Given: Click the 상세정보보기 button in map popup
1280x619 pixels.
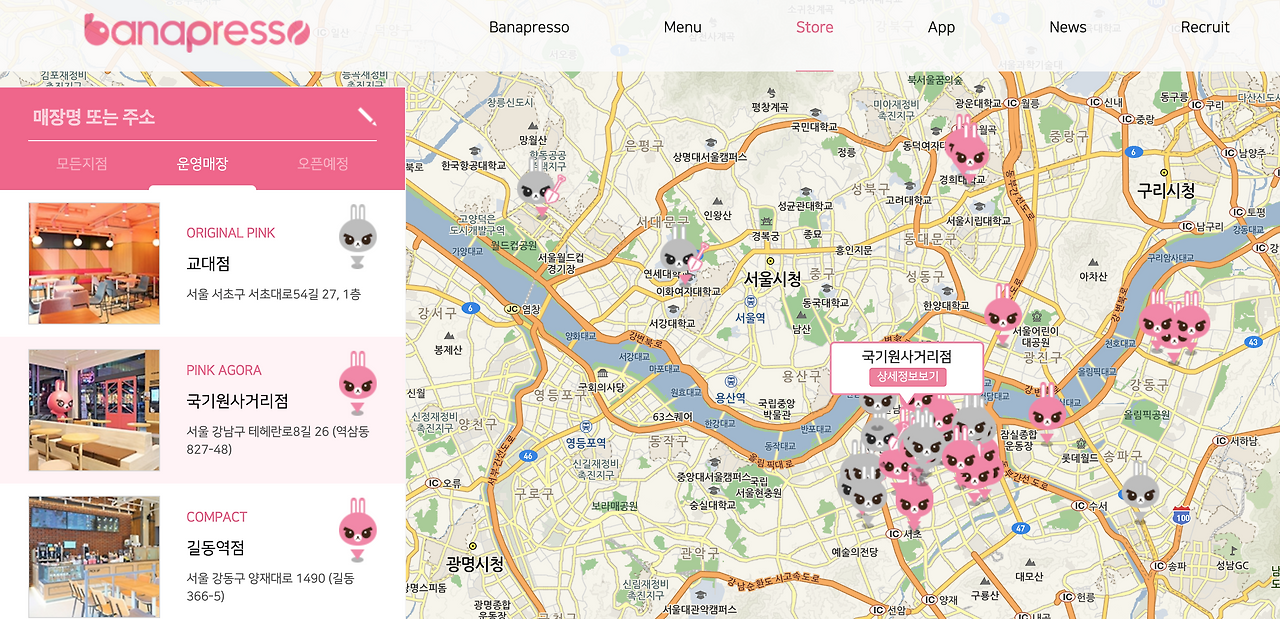Looking at the screenshot, I should point(907,378).
